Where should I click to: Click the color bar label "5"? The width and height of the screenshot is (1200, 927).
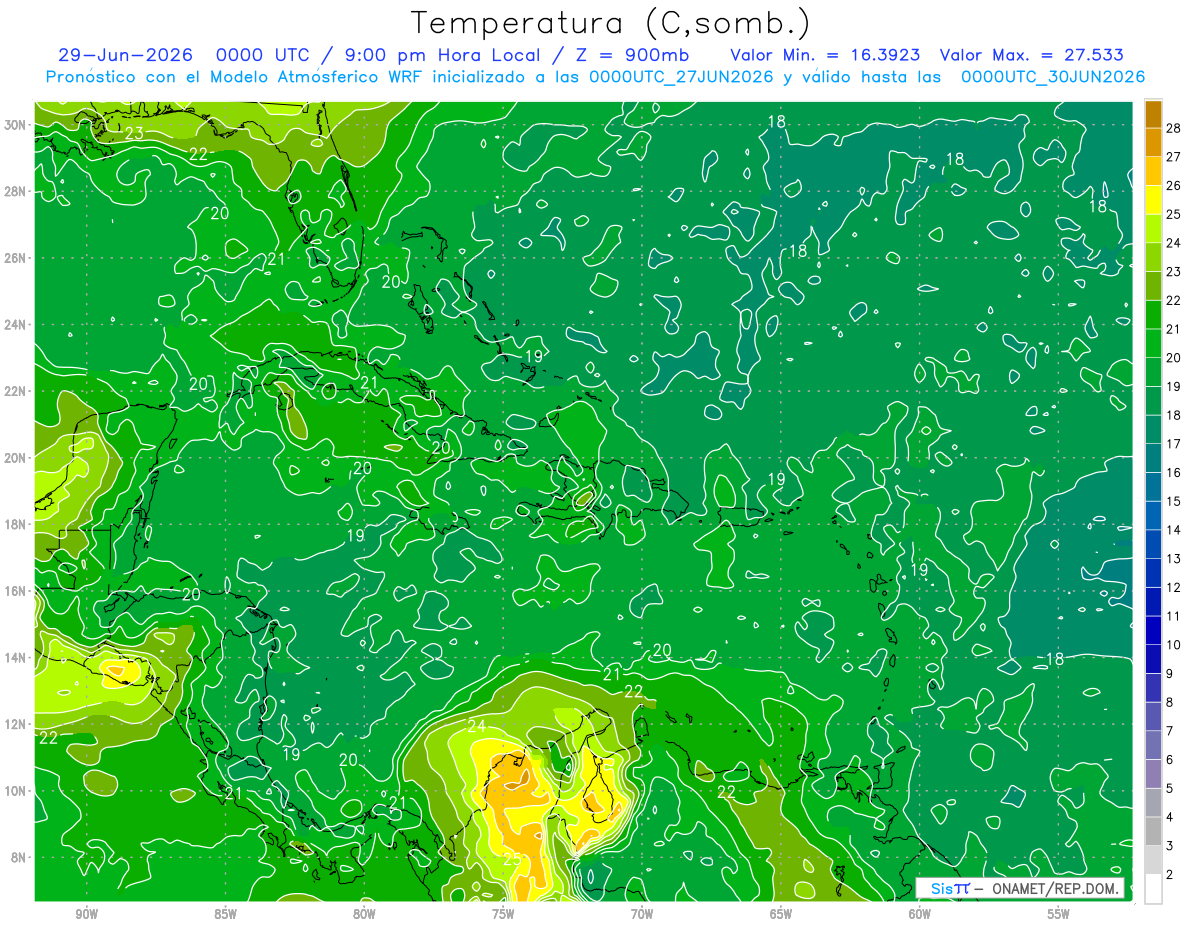pyautogui.click(x=1170, y=789)
